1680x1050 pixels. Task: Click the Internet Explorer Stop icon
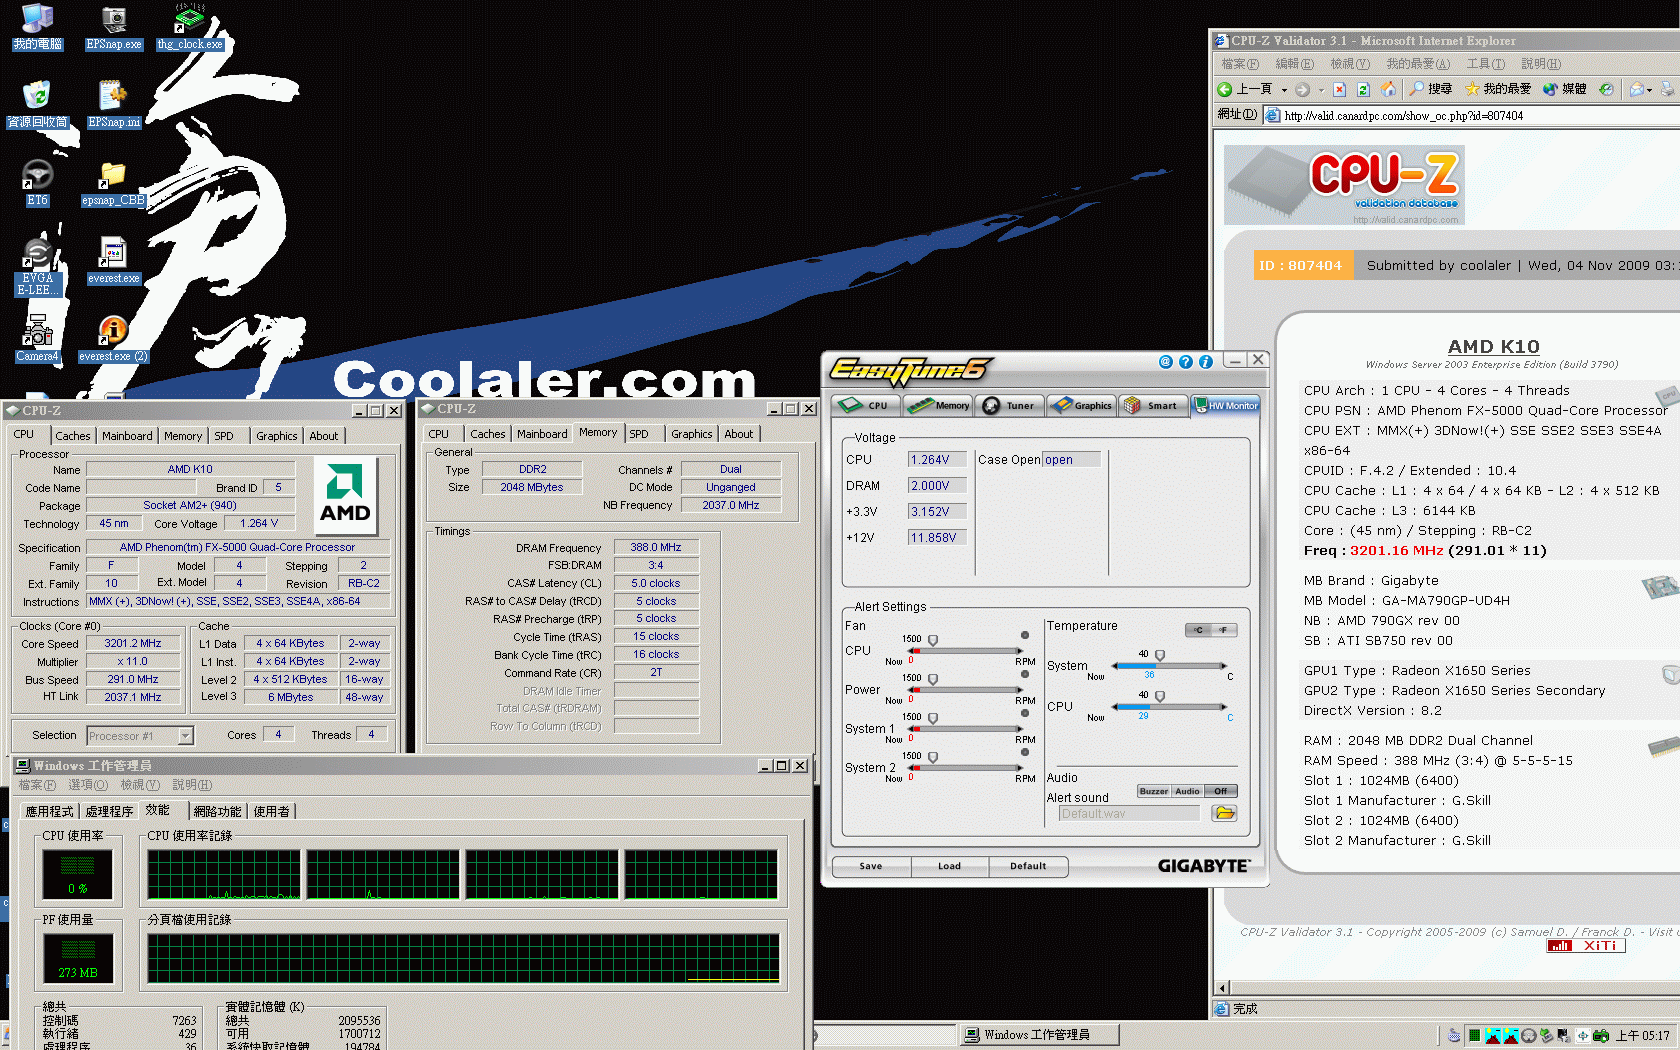pyautogui.click(x=1340, y=89)
